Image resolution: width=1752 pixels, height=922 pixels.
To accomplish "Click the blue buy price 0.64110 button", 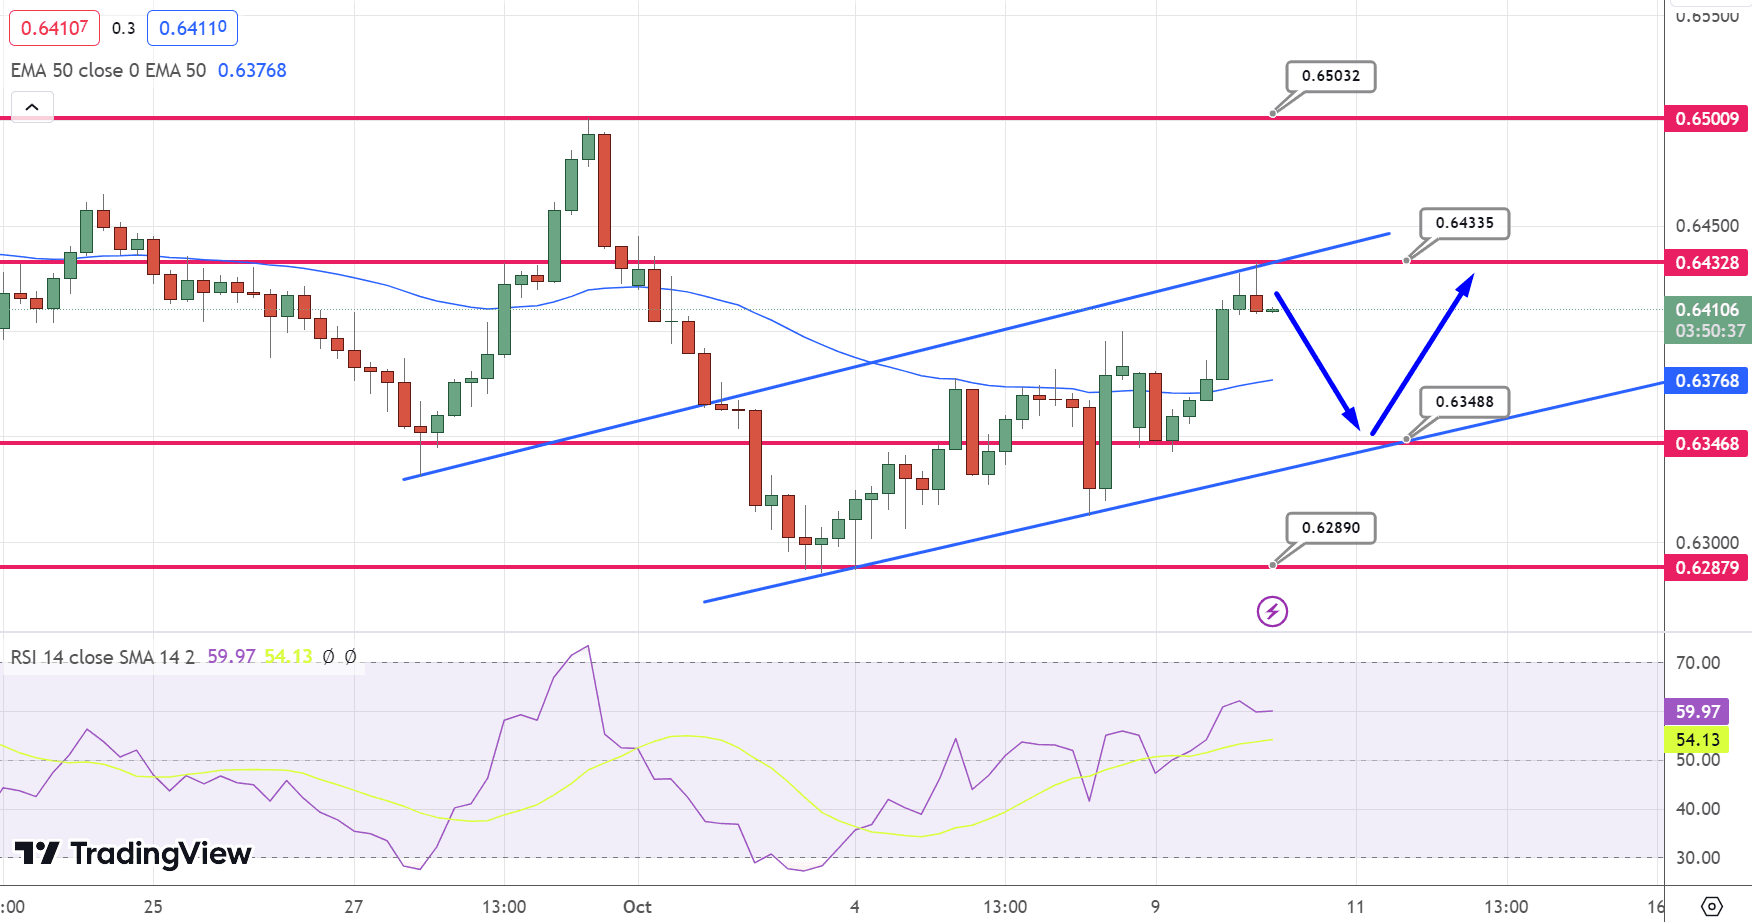I will point(193,28).
